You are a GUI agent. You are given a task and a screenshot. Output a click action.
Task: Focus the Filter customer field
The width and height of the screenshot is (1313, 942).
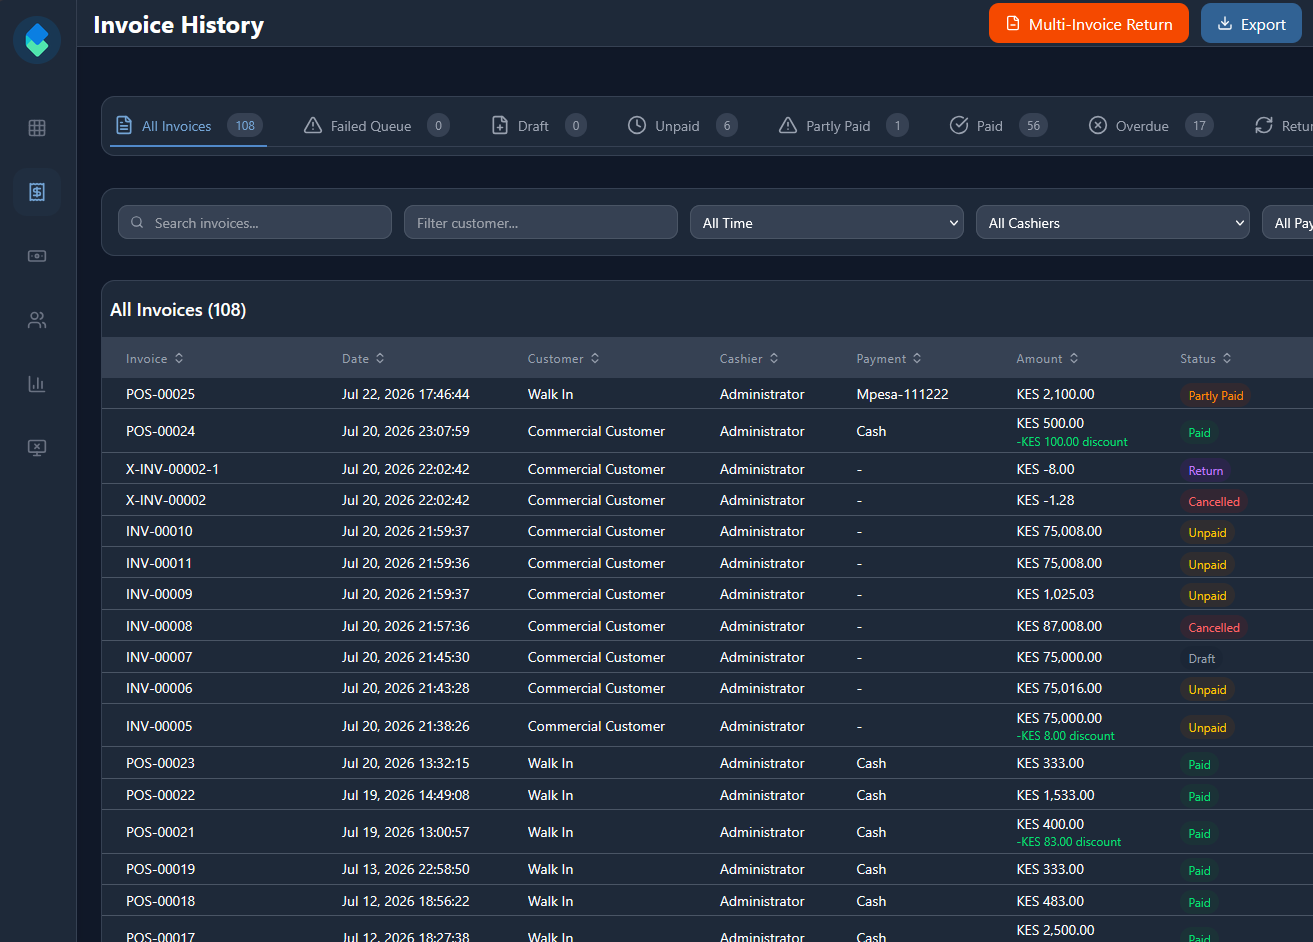[x=541, y=222]
